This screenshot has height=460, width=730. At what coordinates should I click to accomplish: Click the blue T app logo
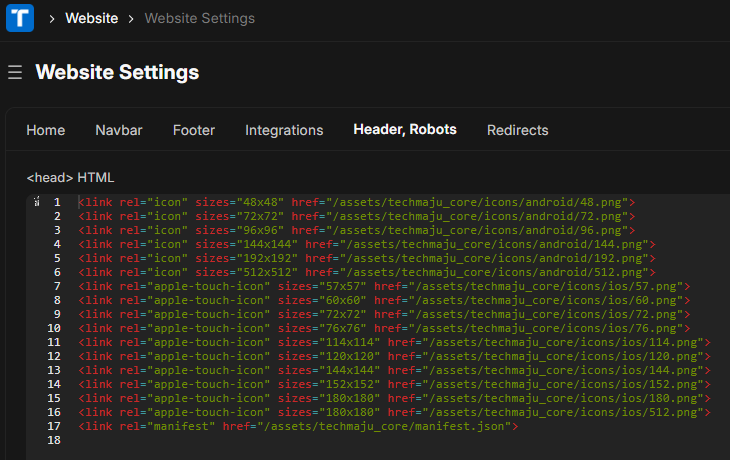pyautogui.click(x=20, y=18)
